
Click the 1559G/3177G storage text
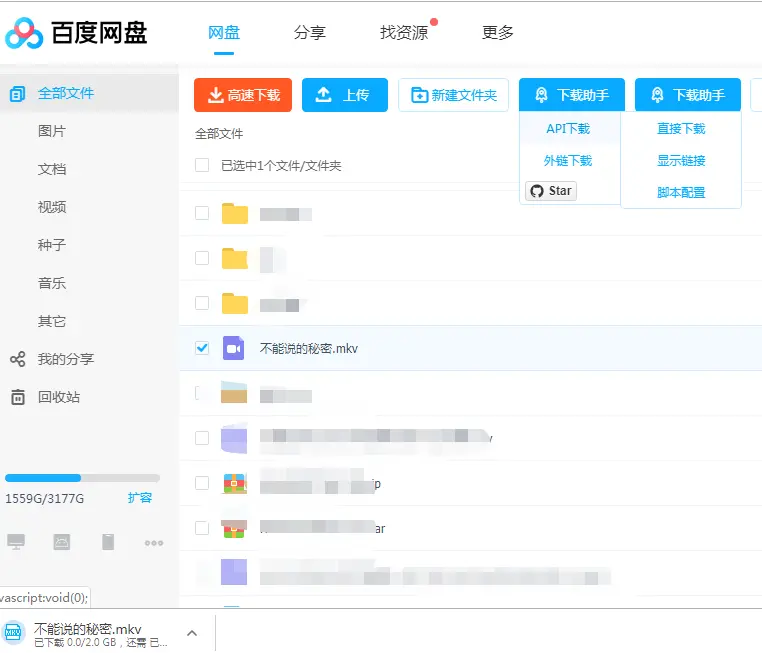(44, 498)
